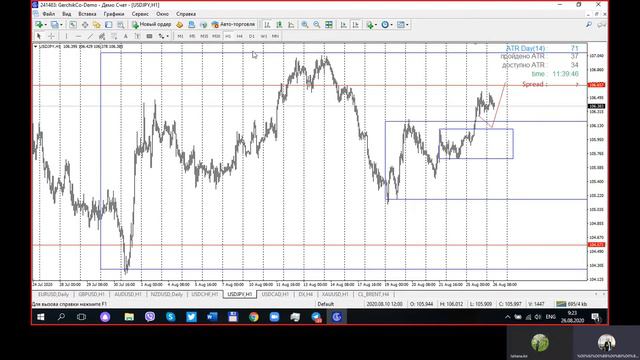Tile chart windows icon
This screenshot has height=360, width=640.
coord(329,25)
